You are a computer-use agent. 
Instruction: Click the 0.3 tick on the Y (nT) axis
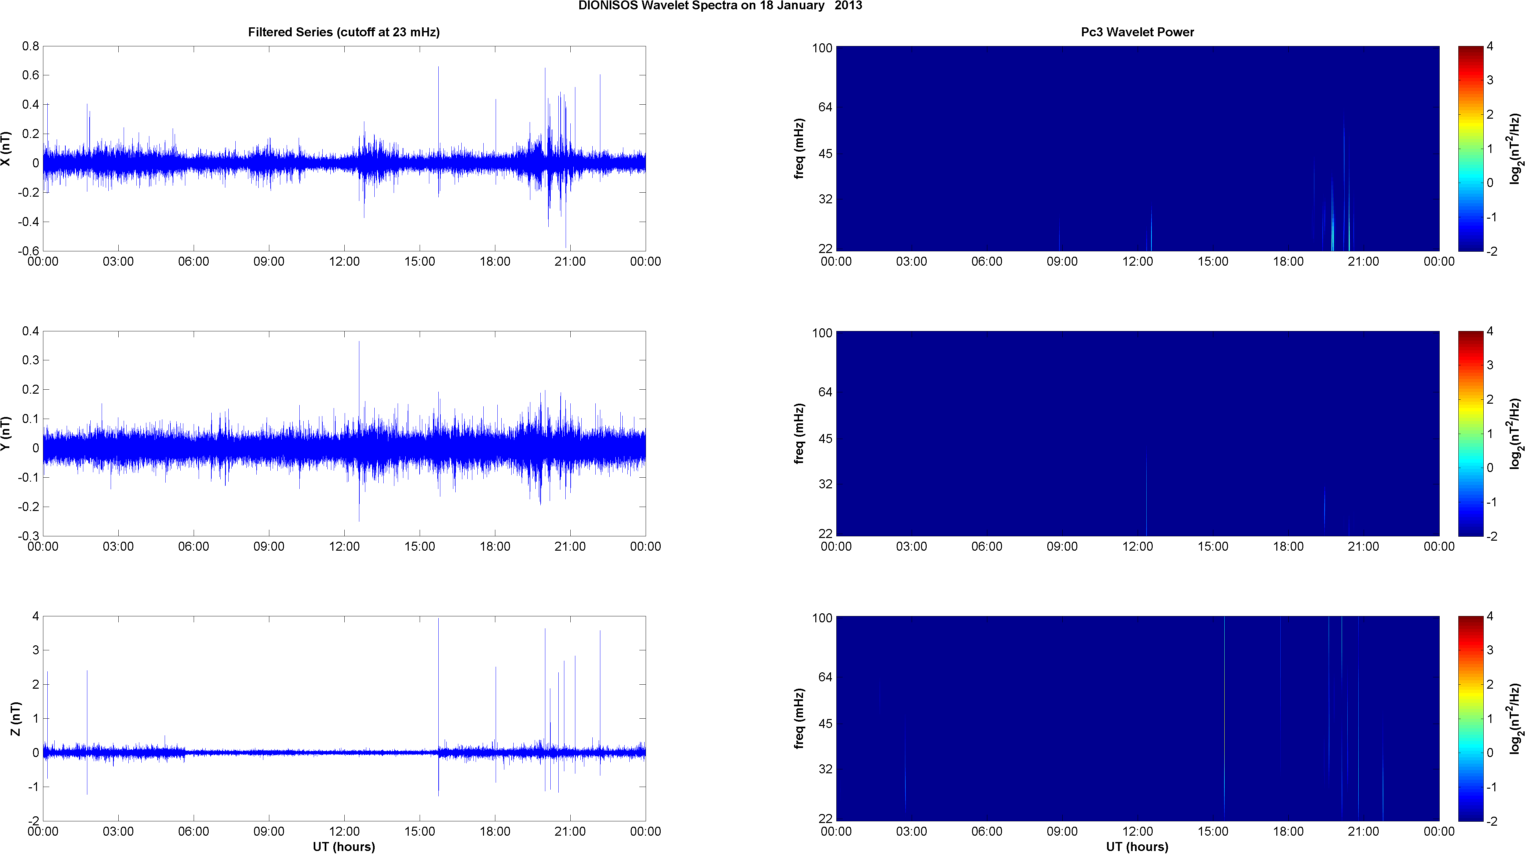pos(30,360)
